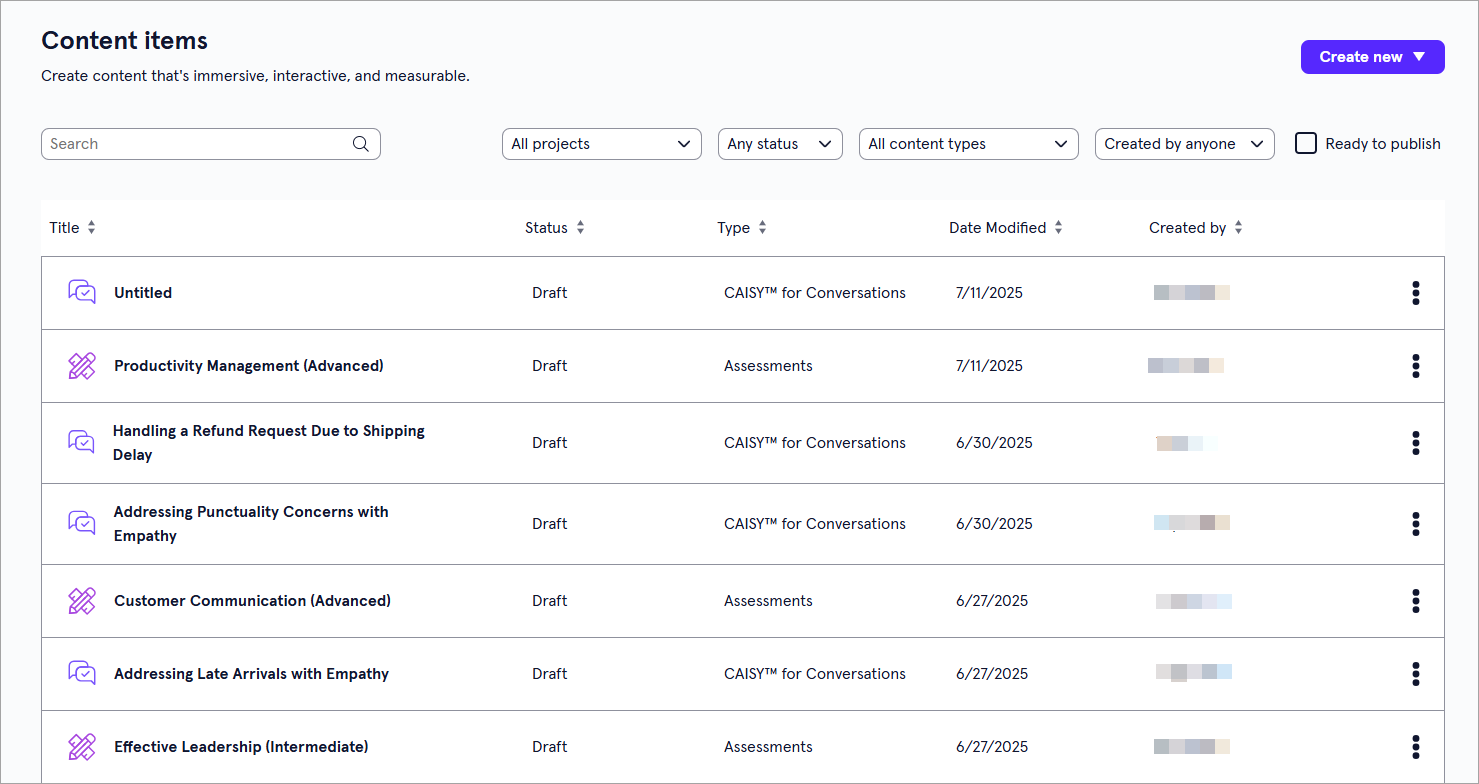Screen dimensions: 1479x784
Task: Enable the Ready to publish checkbox
Action: click(x=1306, y=143)
